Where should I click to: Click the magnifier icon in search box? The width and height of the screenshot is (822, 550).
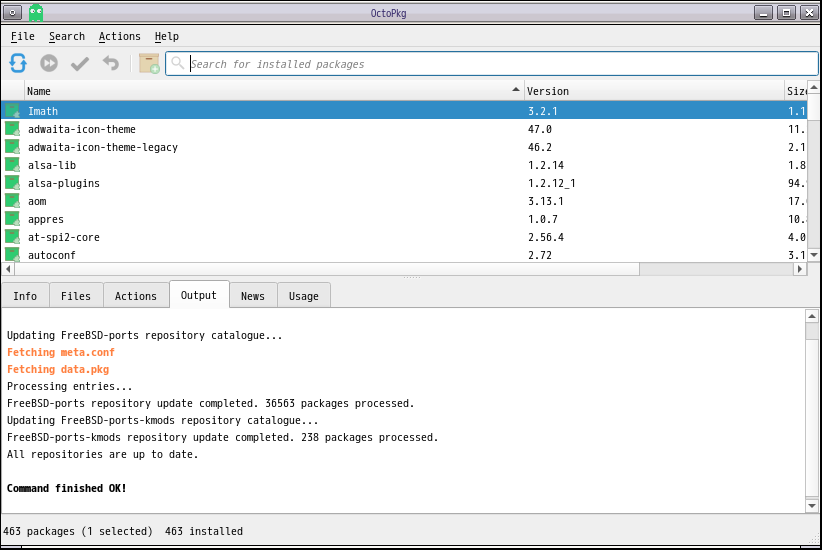(x=178, y=64)
